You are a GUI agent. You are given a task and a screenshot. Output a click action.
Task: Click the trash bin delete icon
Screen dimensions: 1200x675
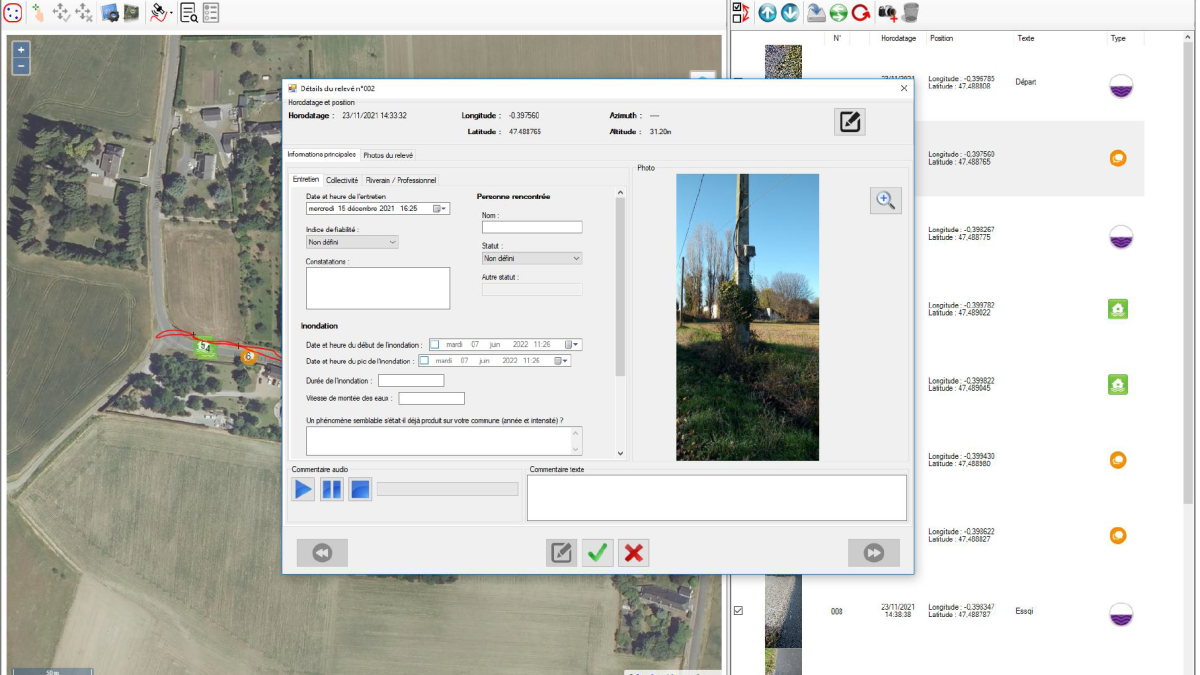pos(910,13)
